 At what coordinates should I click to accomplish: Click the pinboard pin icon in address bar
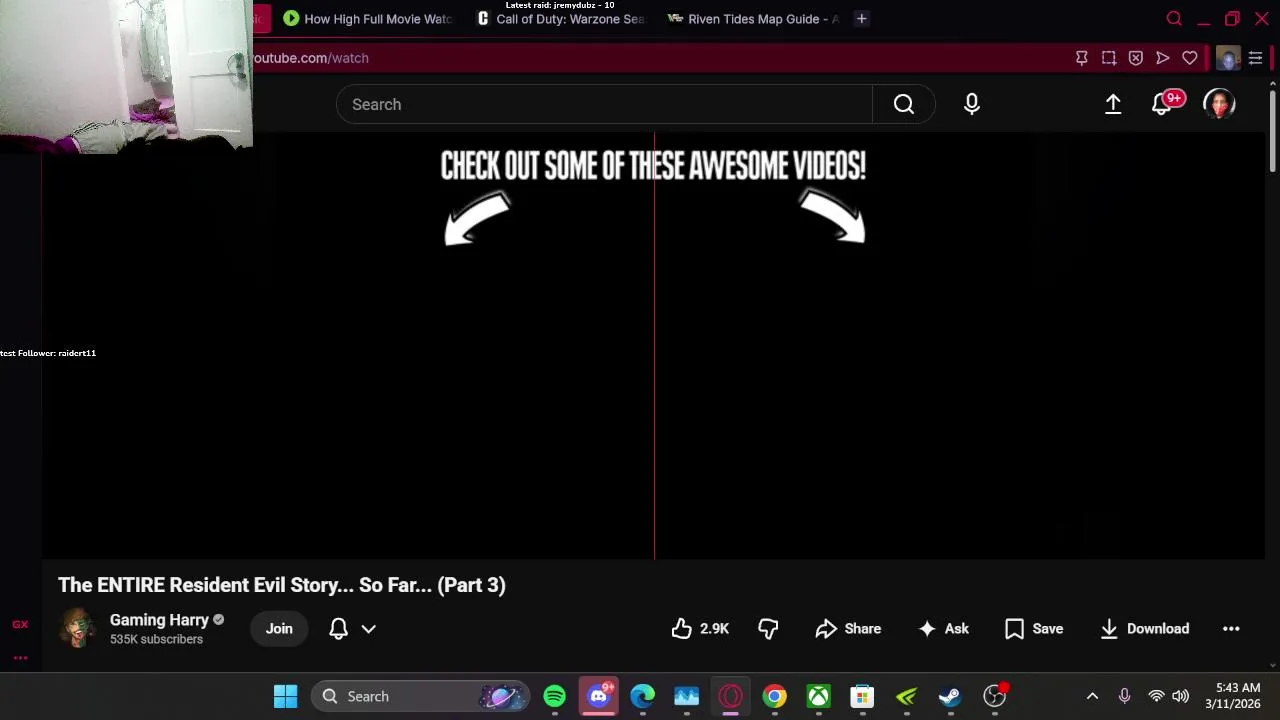click(x=1082, y=58)
